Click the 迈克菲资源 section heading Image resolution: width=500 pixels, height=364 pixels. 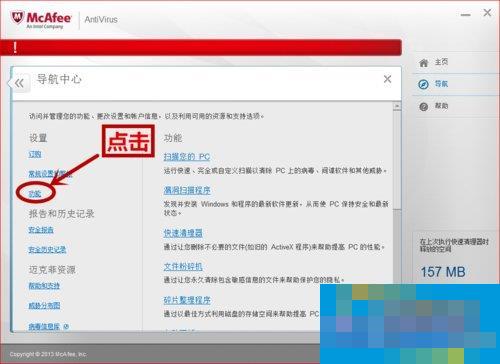pos(52,270)
